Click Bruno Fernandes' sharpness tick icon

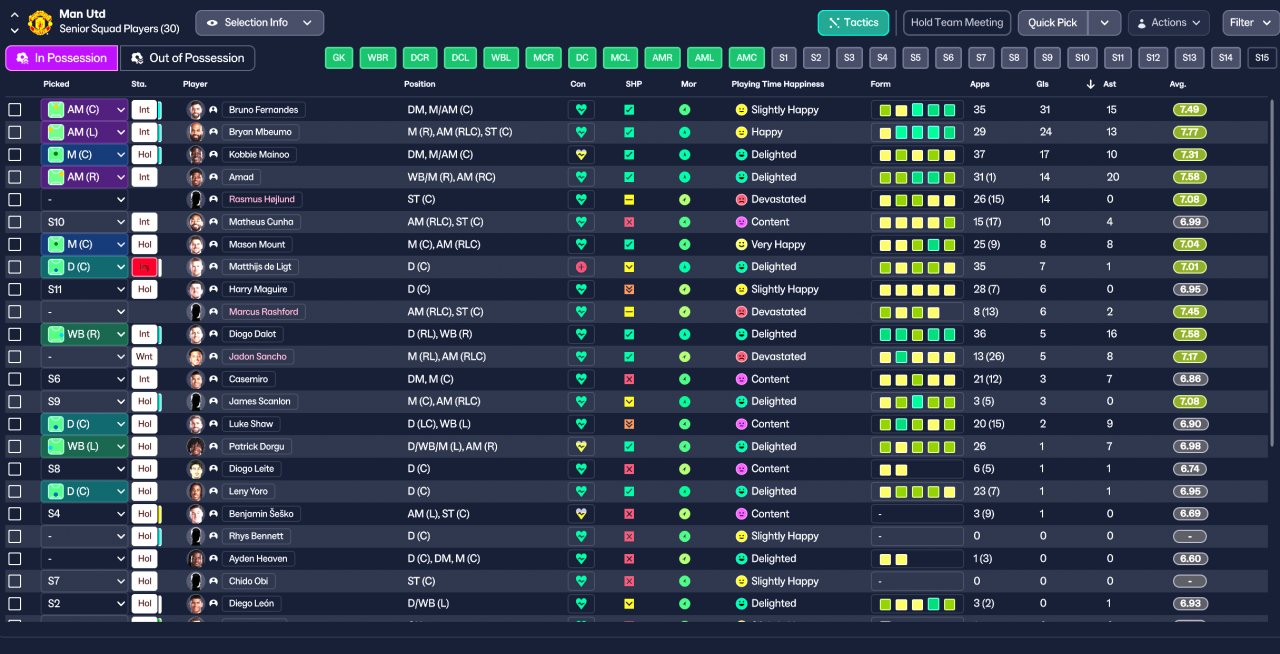629,110
